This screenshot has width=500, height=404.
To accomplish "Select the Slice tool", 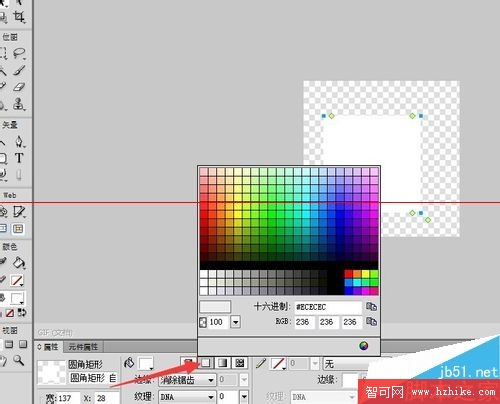I will click(x=19, y=212).
